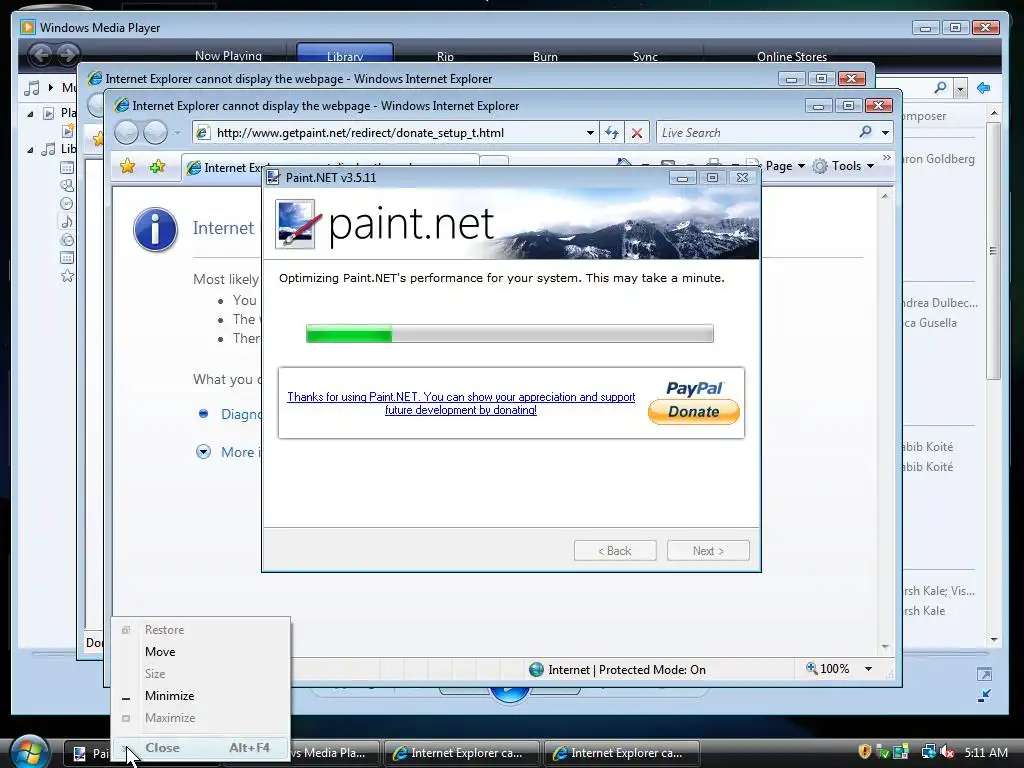Screen dimensions: 1024x768
Task: Click the security shield tray icon
Action: (864, 752)
